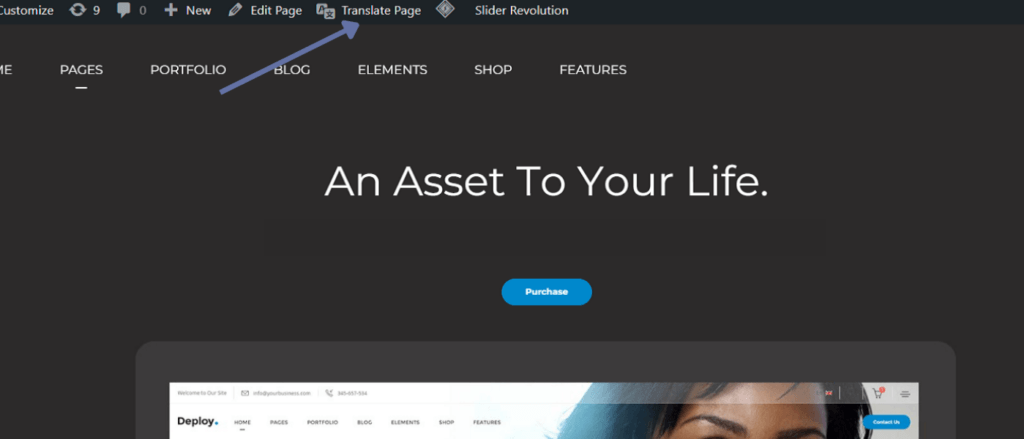Select the SHOP menu item
Viewport: 1024px width, 439px height.
[493, 70]
